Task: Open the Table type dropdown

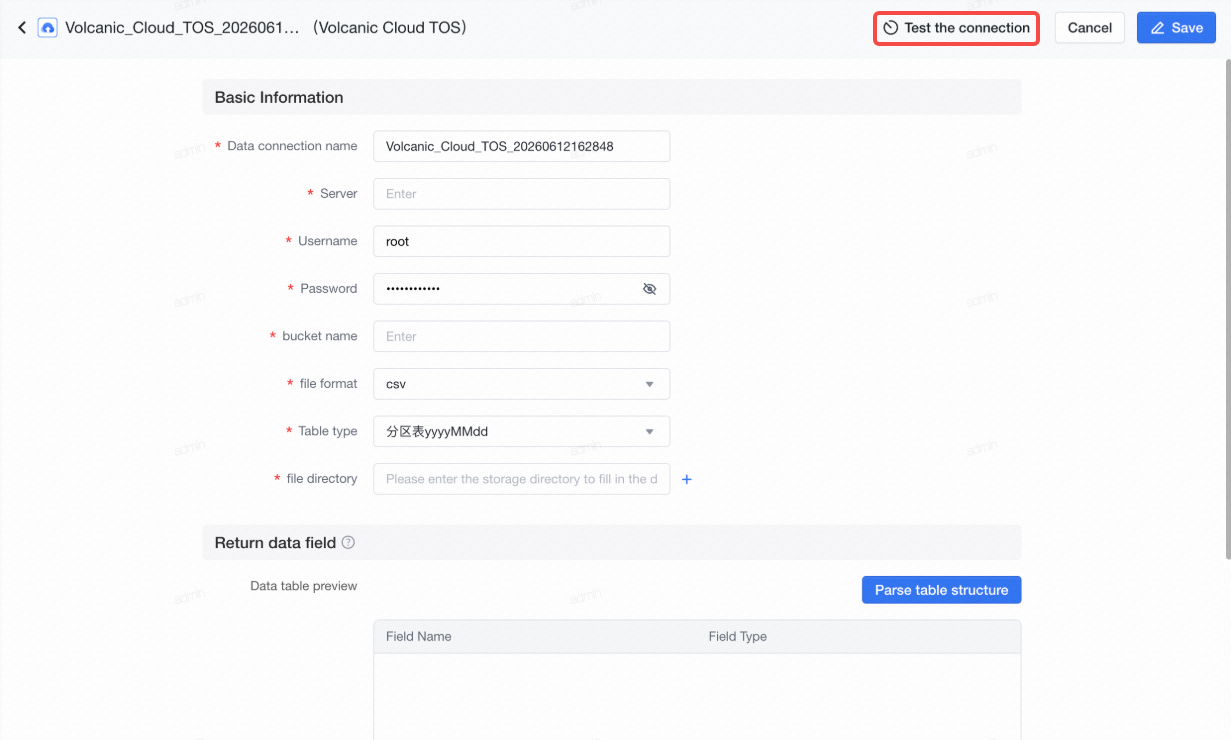Action: point(521,432)
